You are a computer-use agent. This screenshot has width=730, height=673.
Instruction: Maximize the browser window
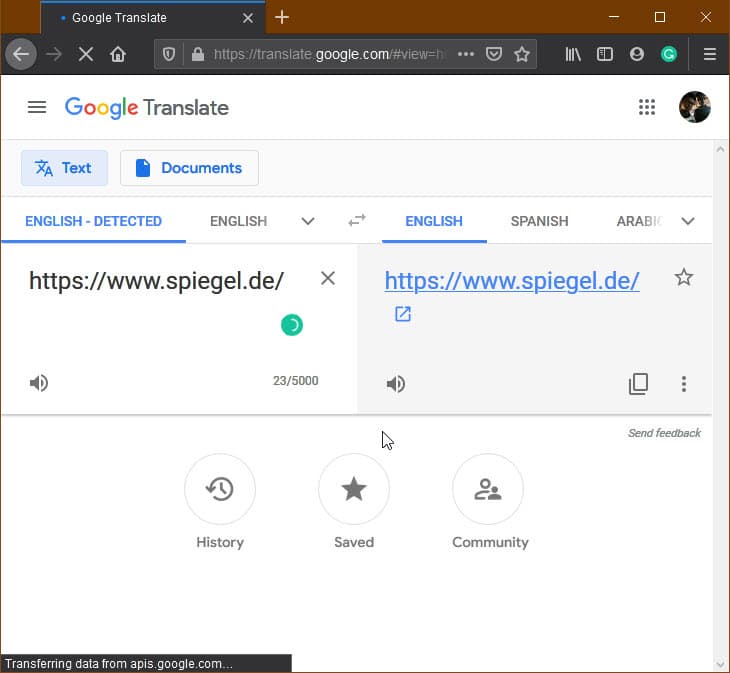tap(660, 18)
